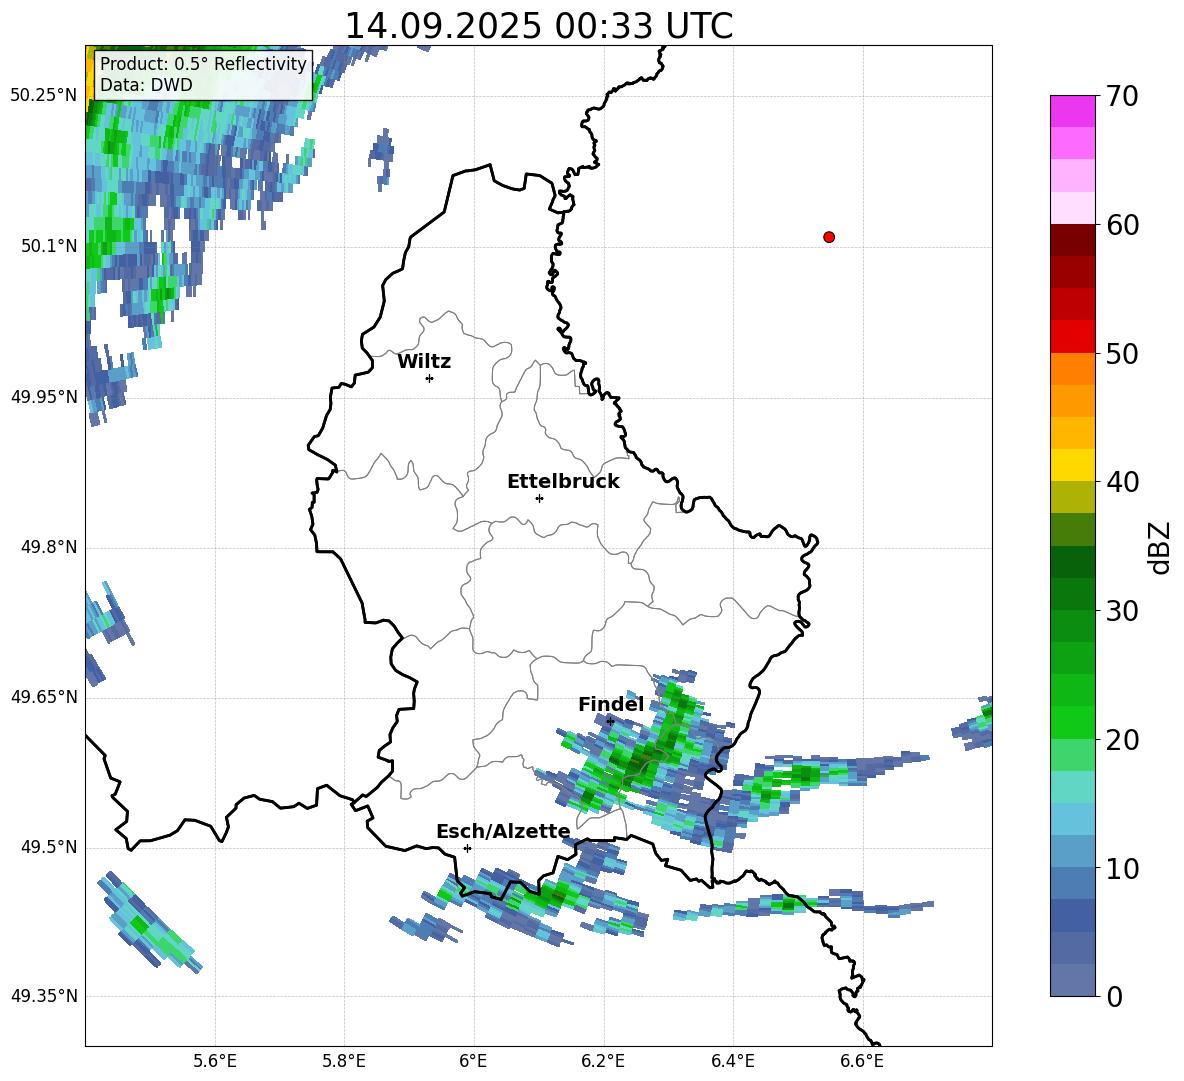The height and width of the screenshot is (1081, 1184).
Task: Click the 49.65°N latitude label
Action: [43, 696]
